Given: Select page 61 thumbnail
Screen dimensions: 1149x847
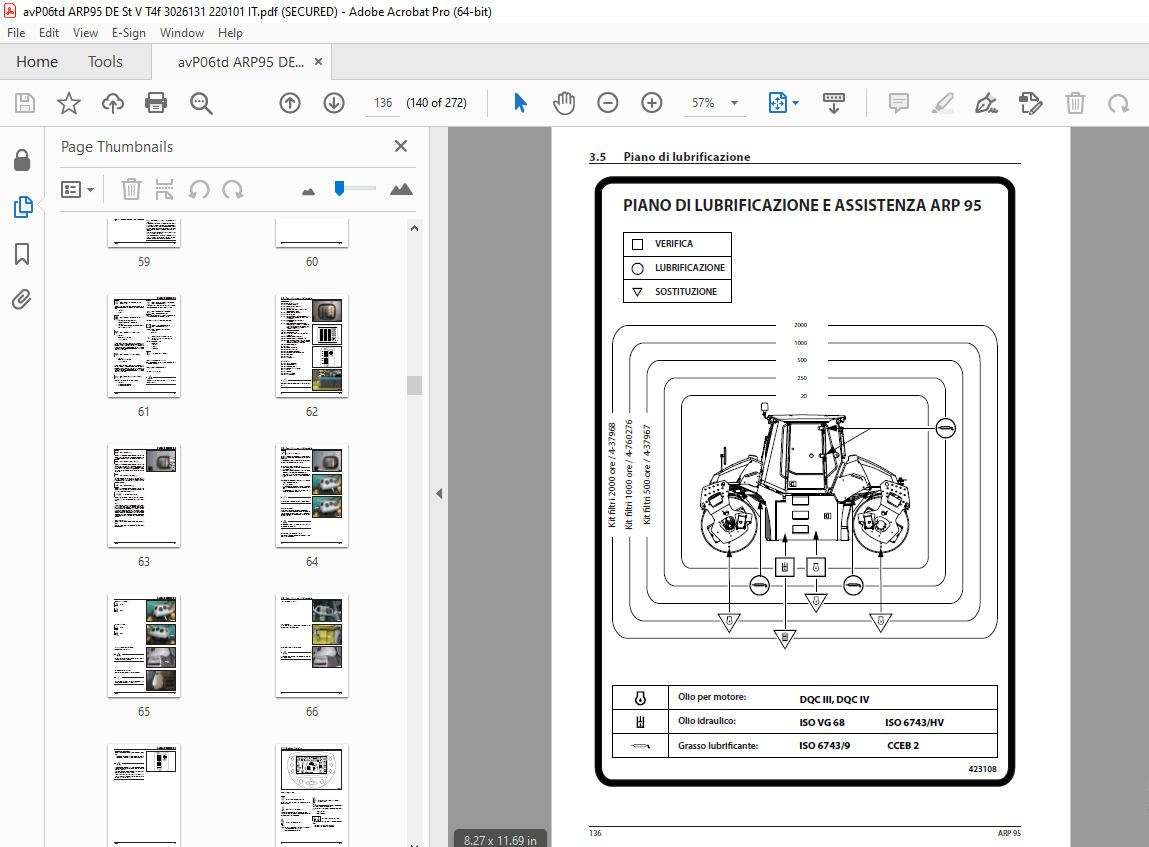Looking at the screenshot, I should [x=144, y=346].
